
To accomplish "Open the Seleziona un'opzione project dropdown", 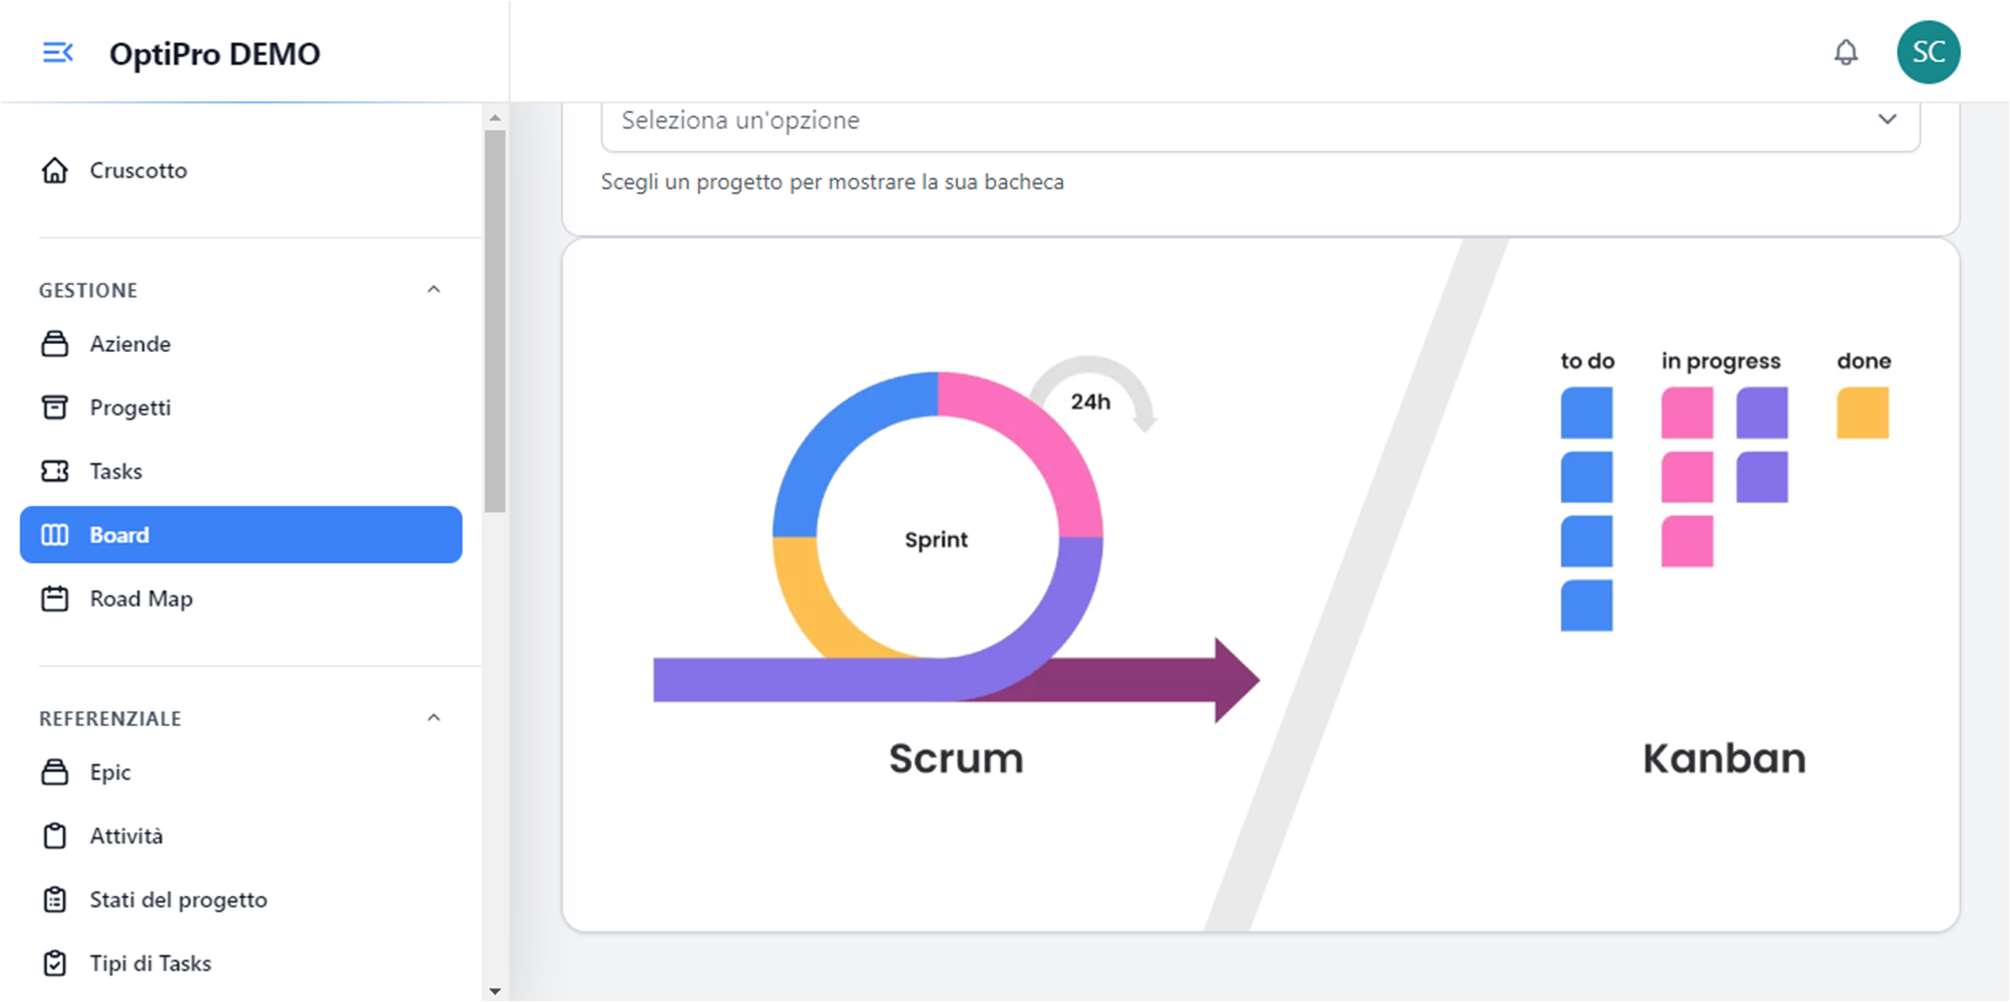I will [1259, 121].
